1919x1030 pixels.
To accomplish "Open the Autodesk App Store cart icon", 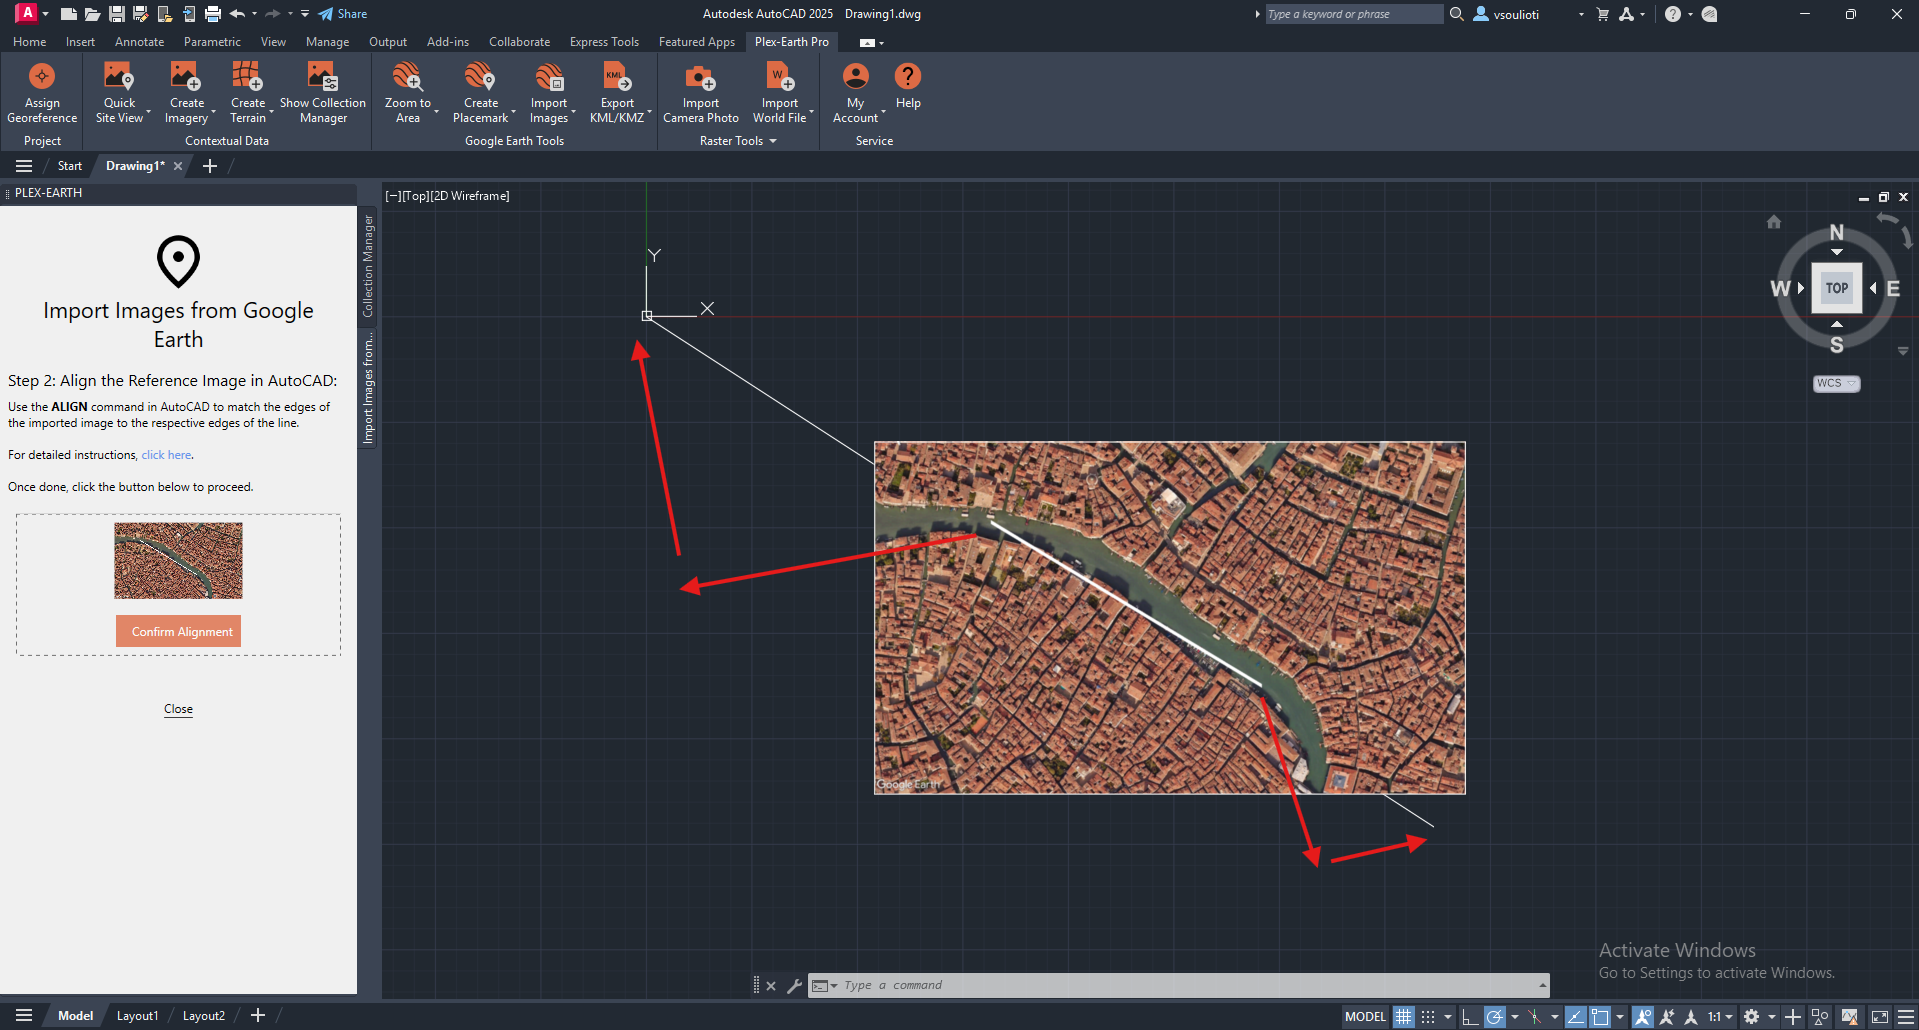I will pyautogui.click(x=1603, y=14).
